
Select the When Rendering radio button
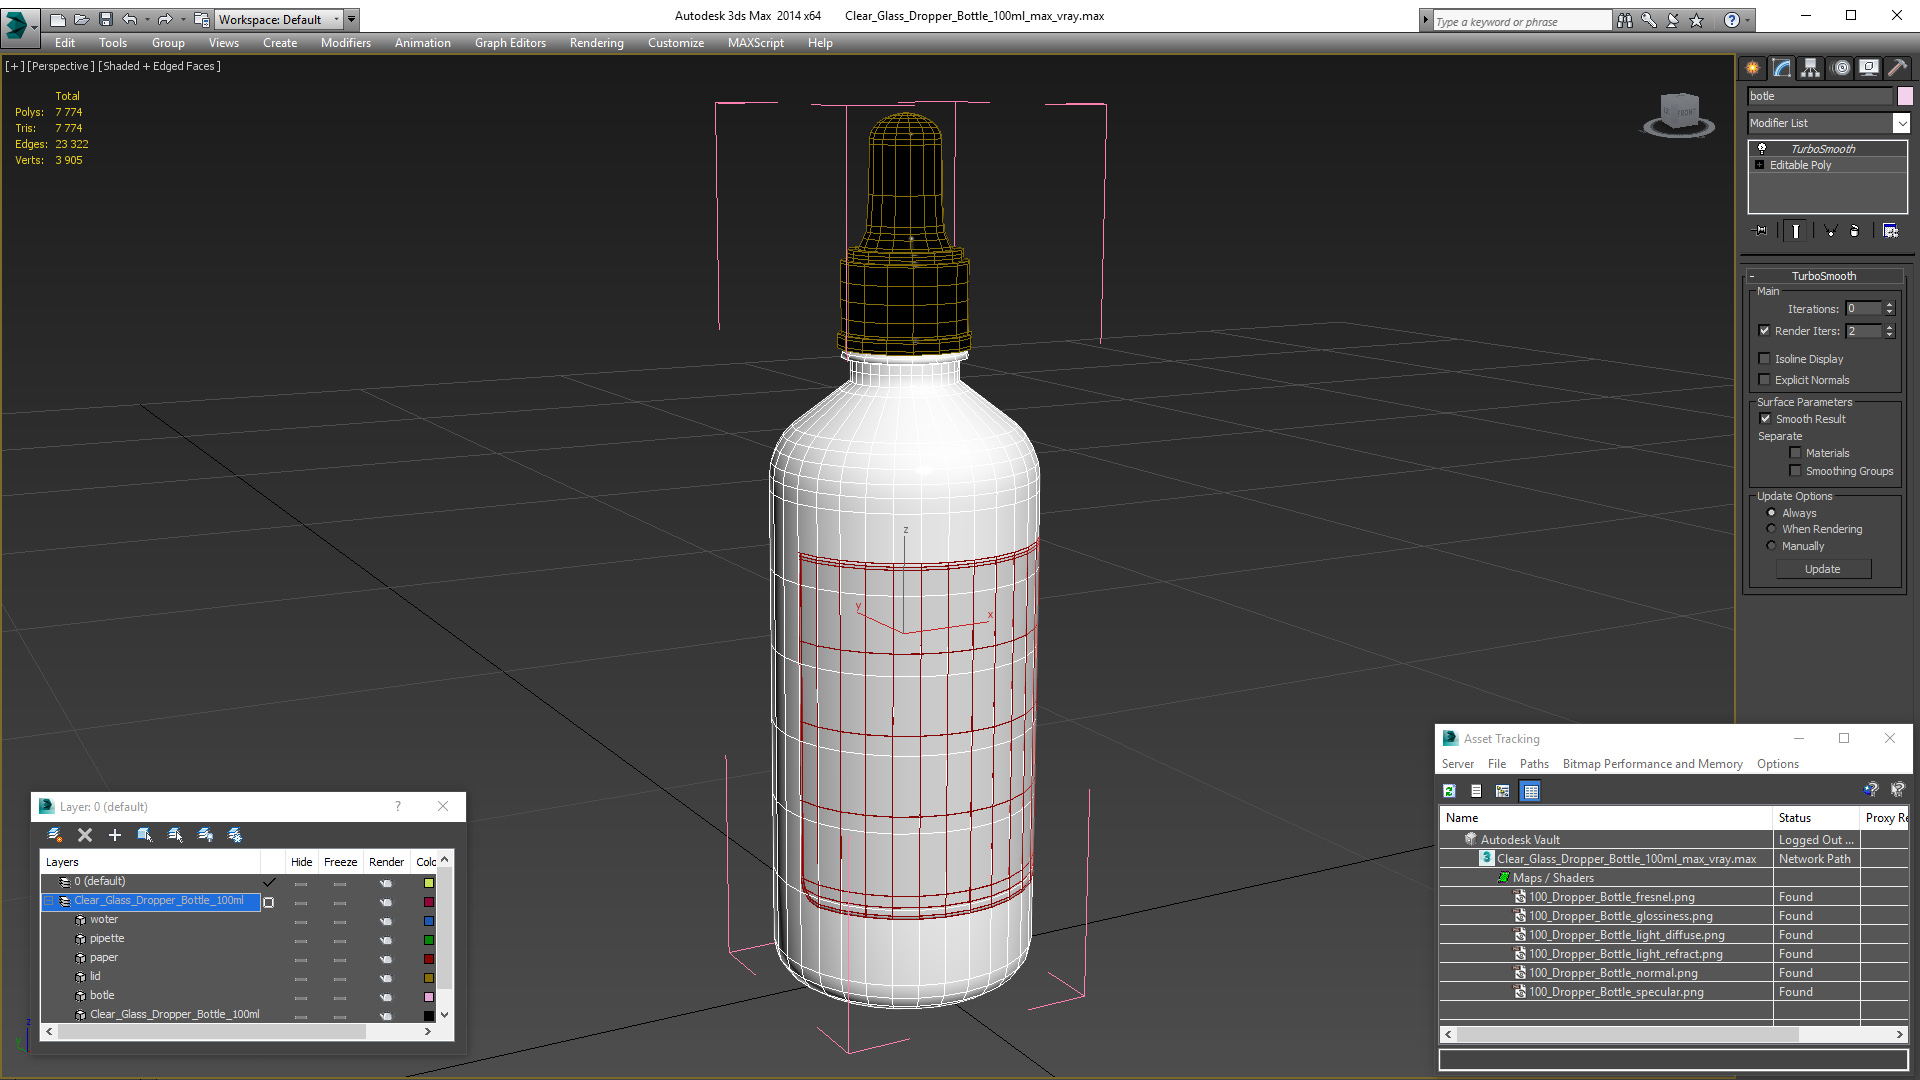coord(1771,529)
